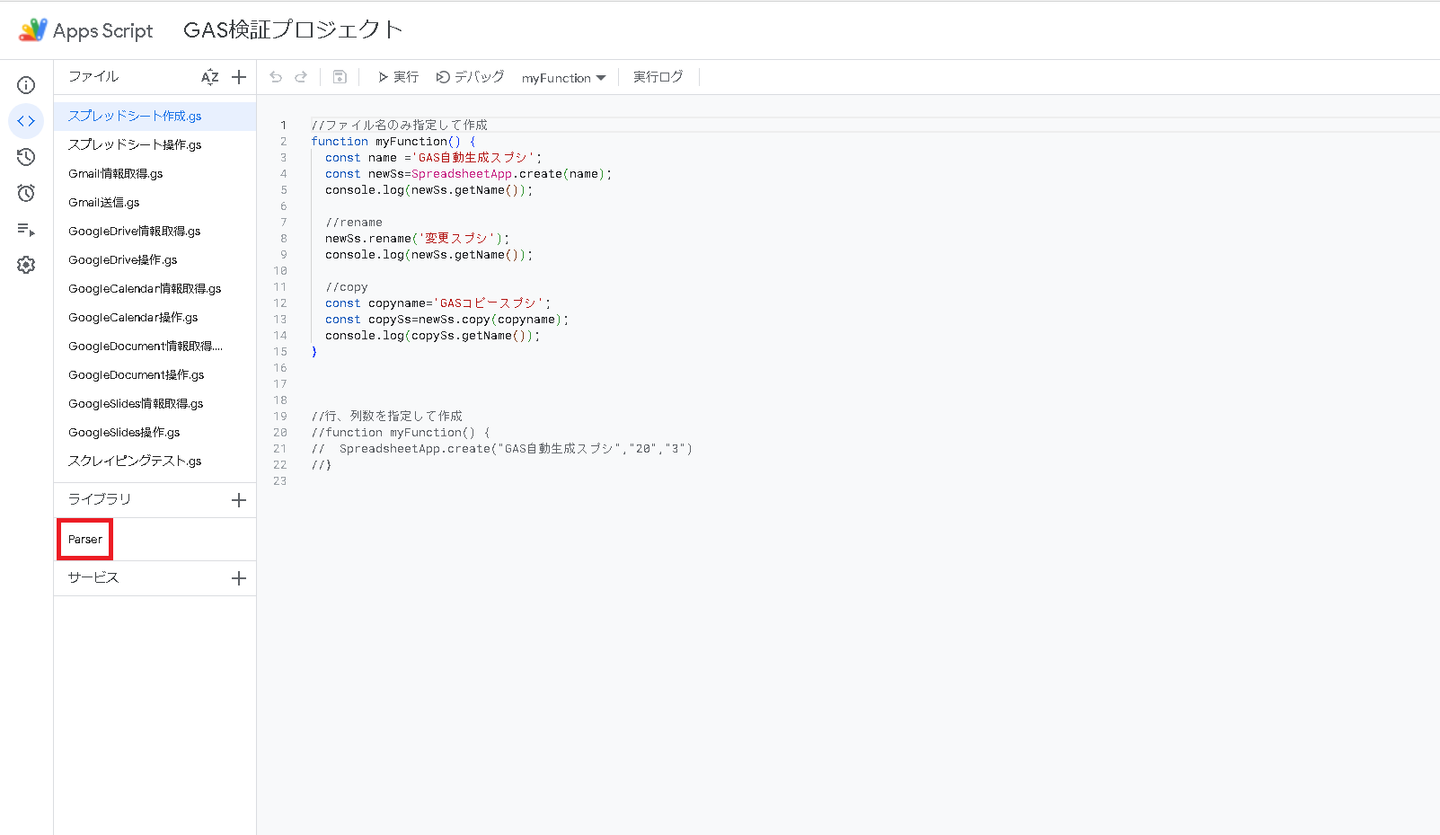Click the GAS検証プロジェクト project title
Viewport: 1440px width, 835px height.
tap(293, 30)
